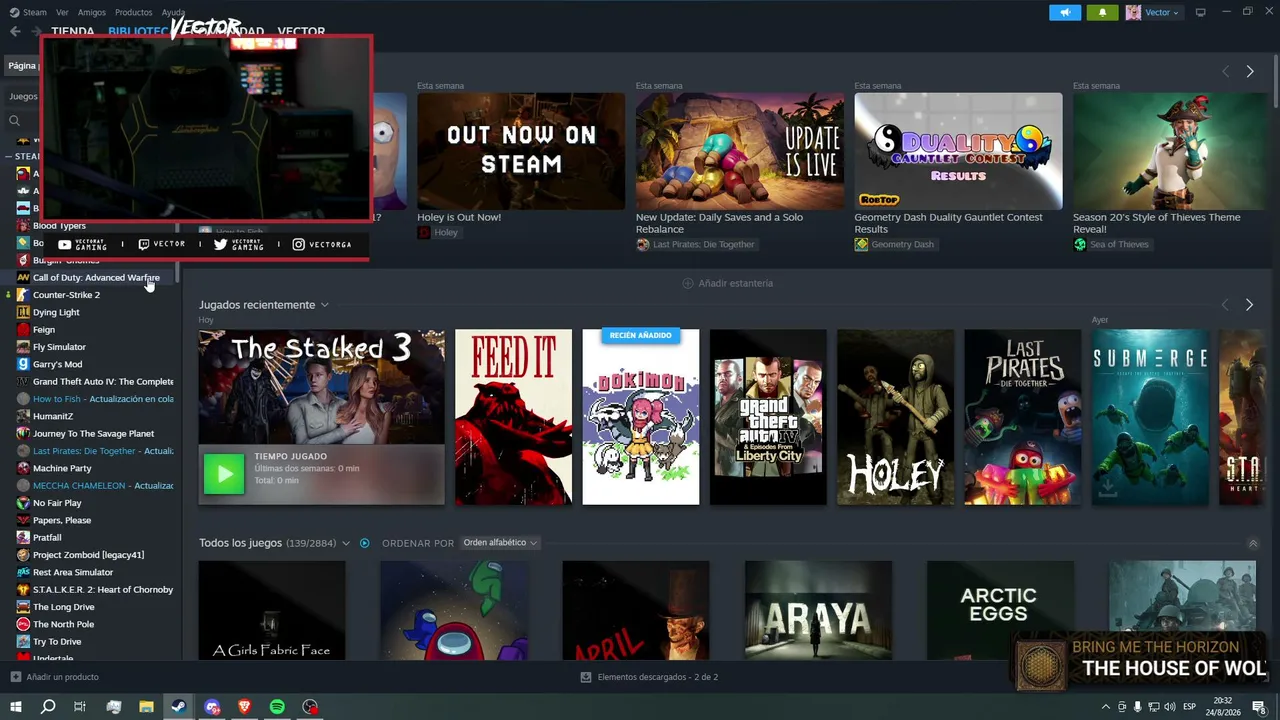Image resolution: width=1280 pixels, height=720 pixels.
Task: Switch to the TIENDA tab
Action: [73, 31]
